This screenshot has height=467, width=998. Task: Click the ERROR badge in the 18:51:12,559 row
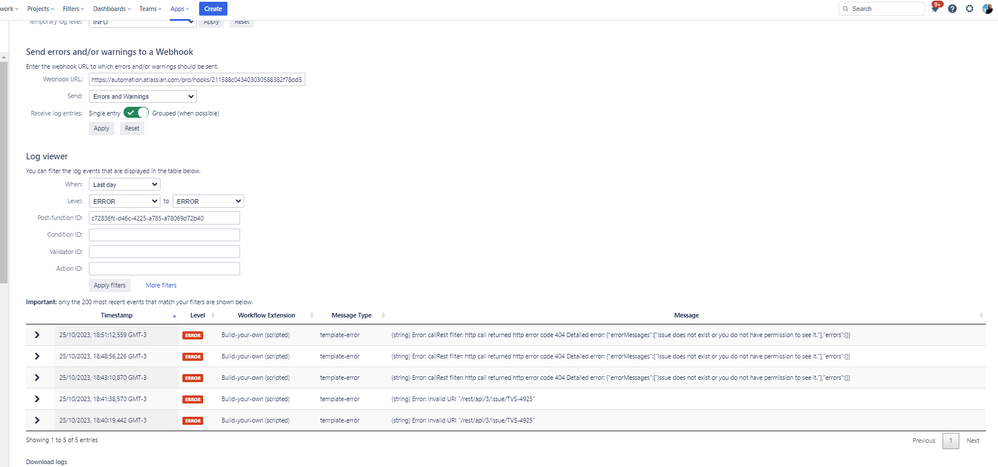tap(193, 335)
